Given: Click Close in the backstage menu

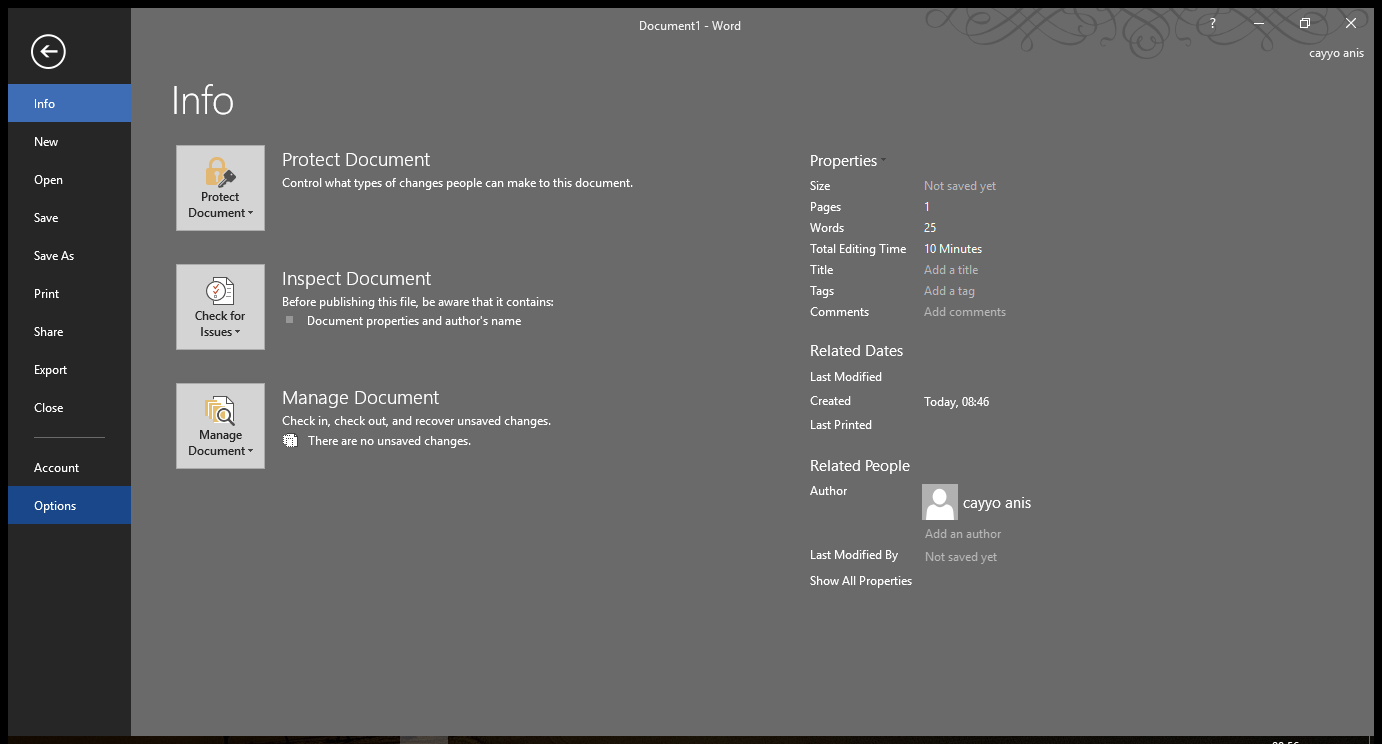Looking at the screenshot, I should [x=69, y=408].
